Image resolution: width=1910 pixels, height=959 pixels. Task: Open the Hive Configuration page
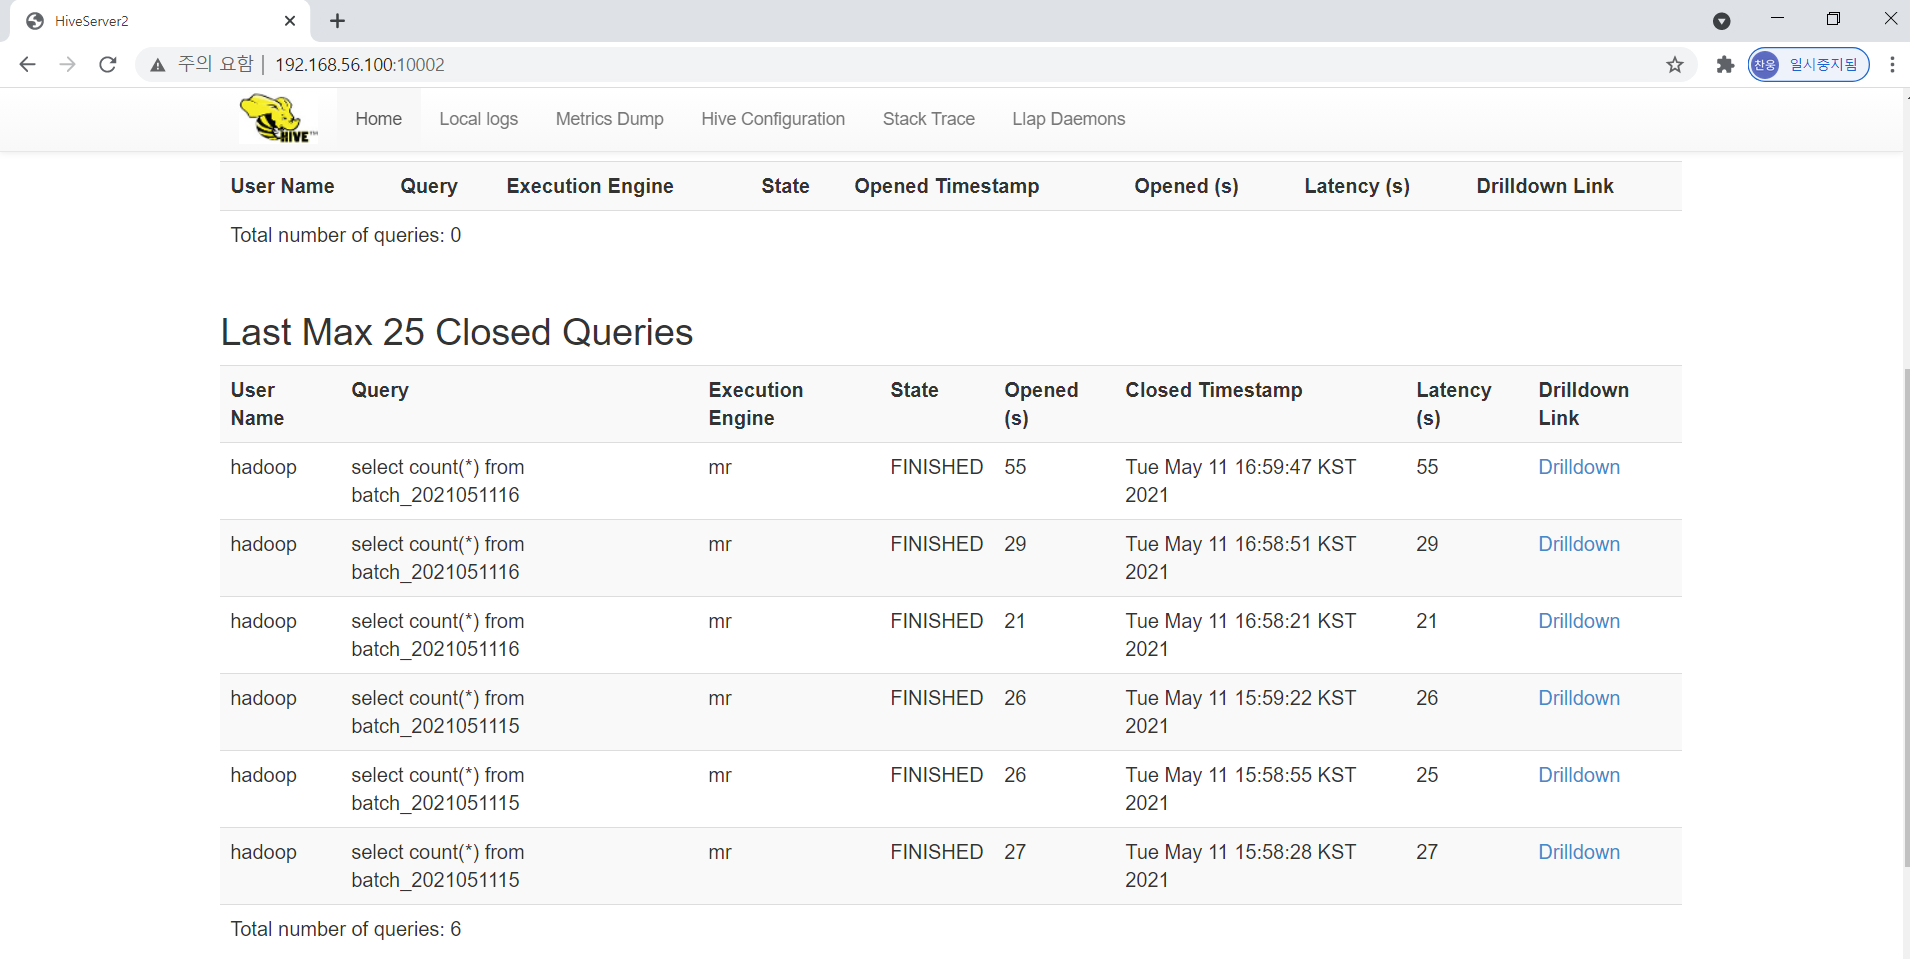pos(773,119)
